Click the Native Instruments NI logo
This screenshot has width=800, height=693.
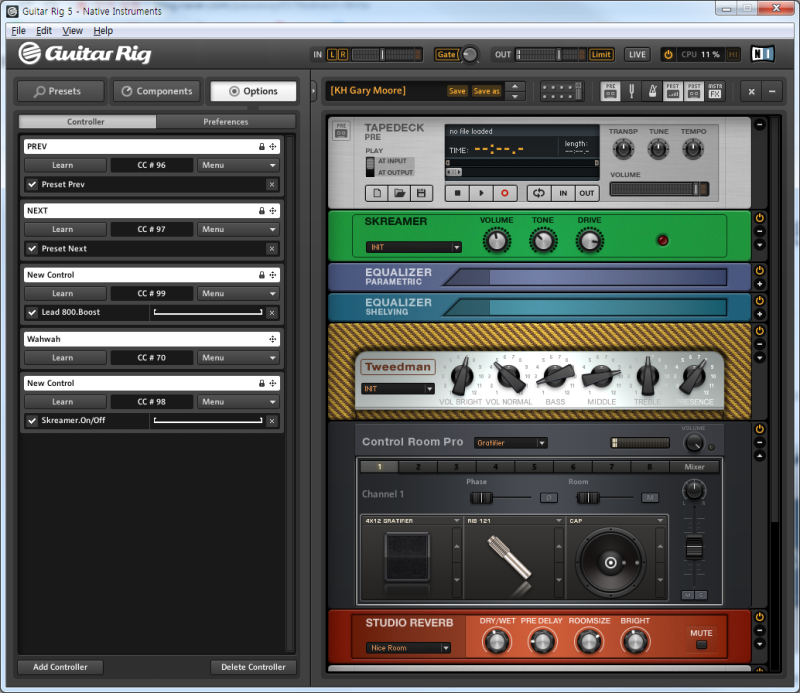click(x=763, y=54)
